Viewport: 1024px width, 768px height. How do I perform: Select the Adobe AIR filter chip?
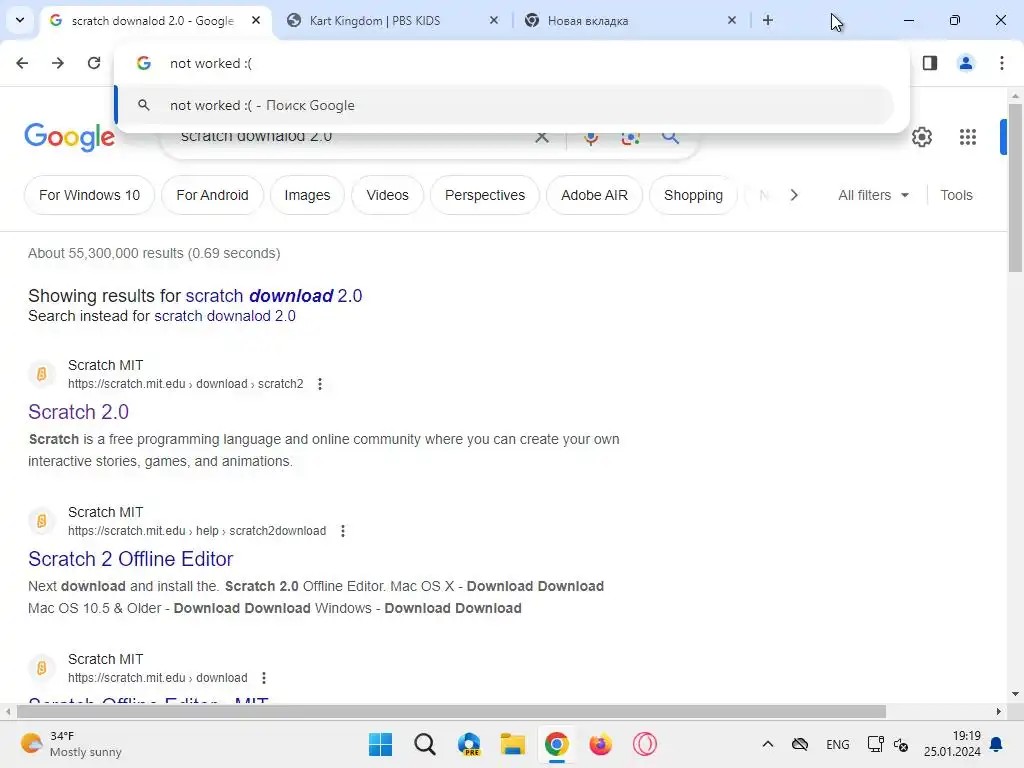(594, 195)
